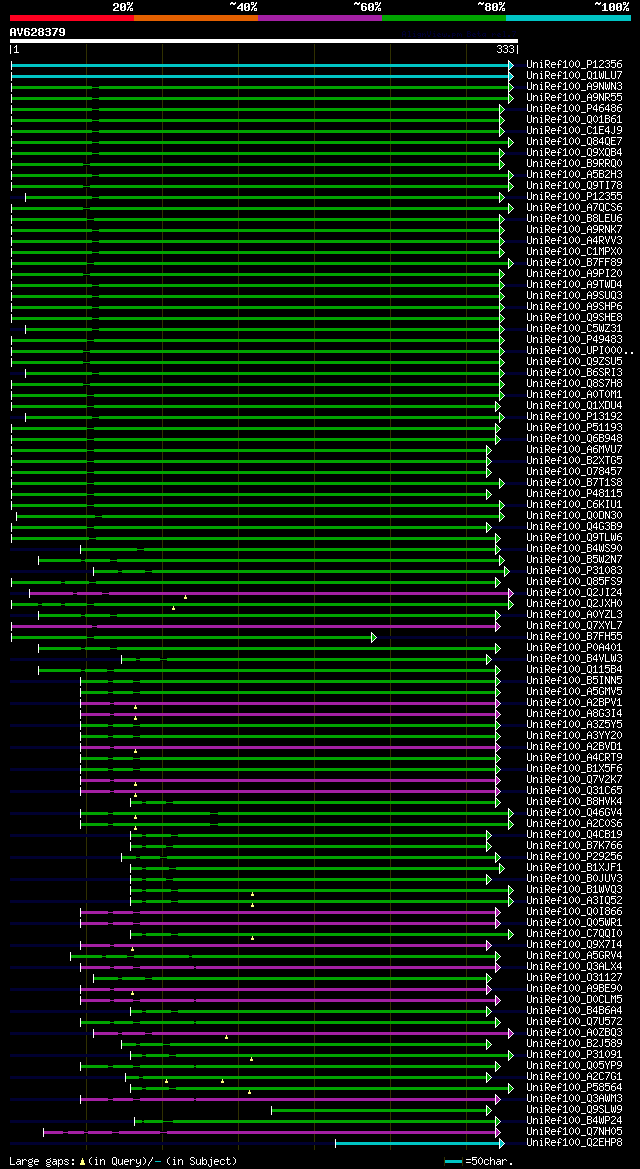Select the UniRef100_A5B2H3 label
The image size is (640, 1169).
[574, 175]
